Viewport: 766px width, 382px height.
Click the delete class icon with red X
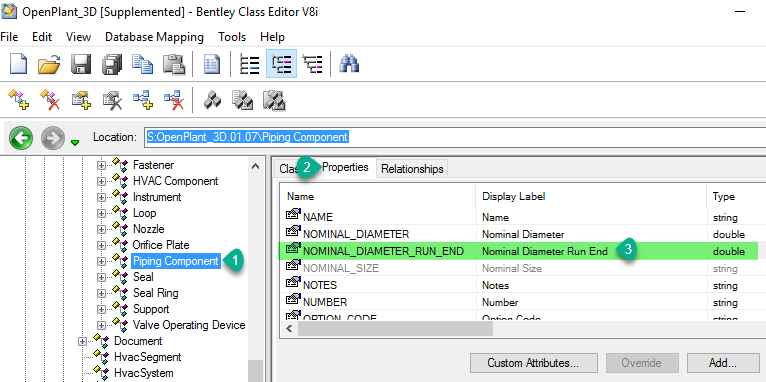coord(50,100)
